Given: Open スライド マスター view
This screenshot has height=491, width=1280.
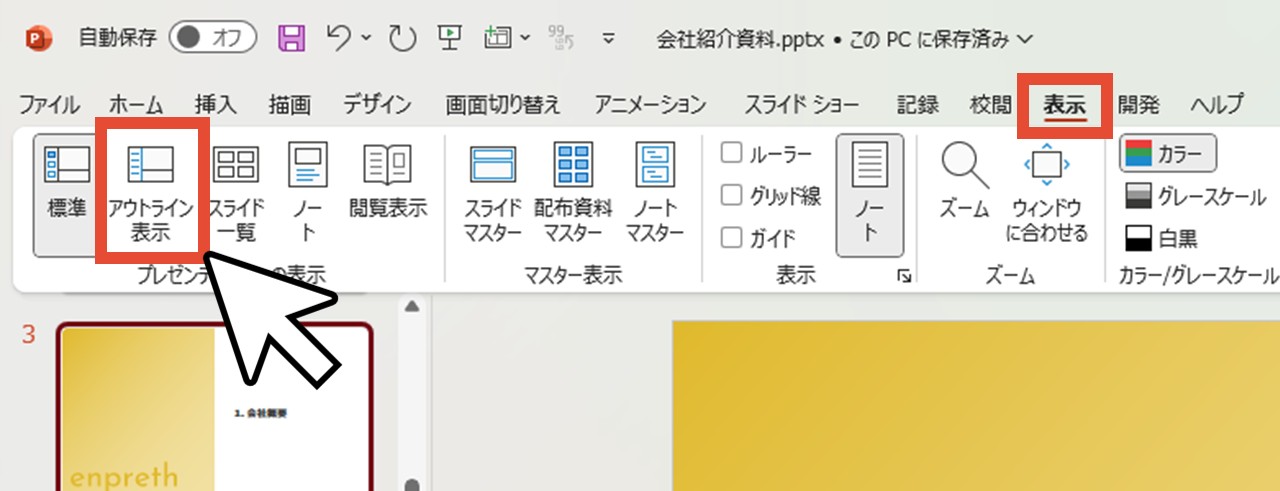Looking at the screenshot, I should tap(492, 196).
